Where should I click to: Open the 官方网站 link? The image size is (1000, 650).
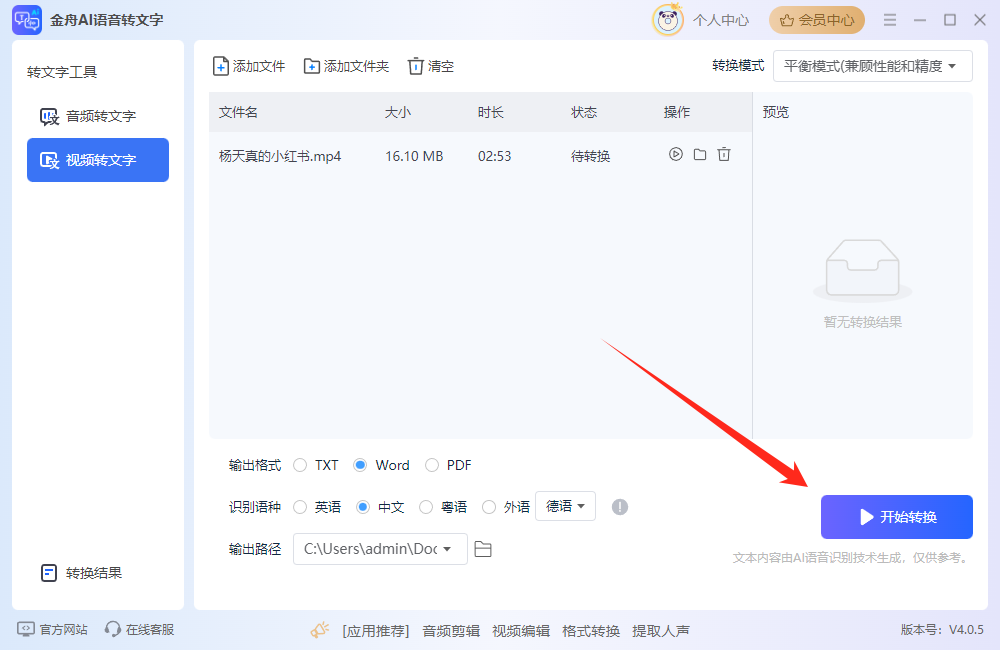click(53, 629)
